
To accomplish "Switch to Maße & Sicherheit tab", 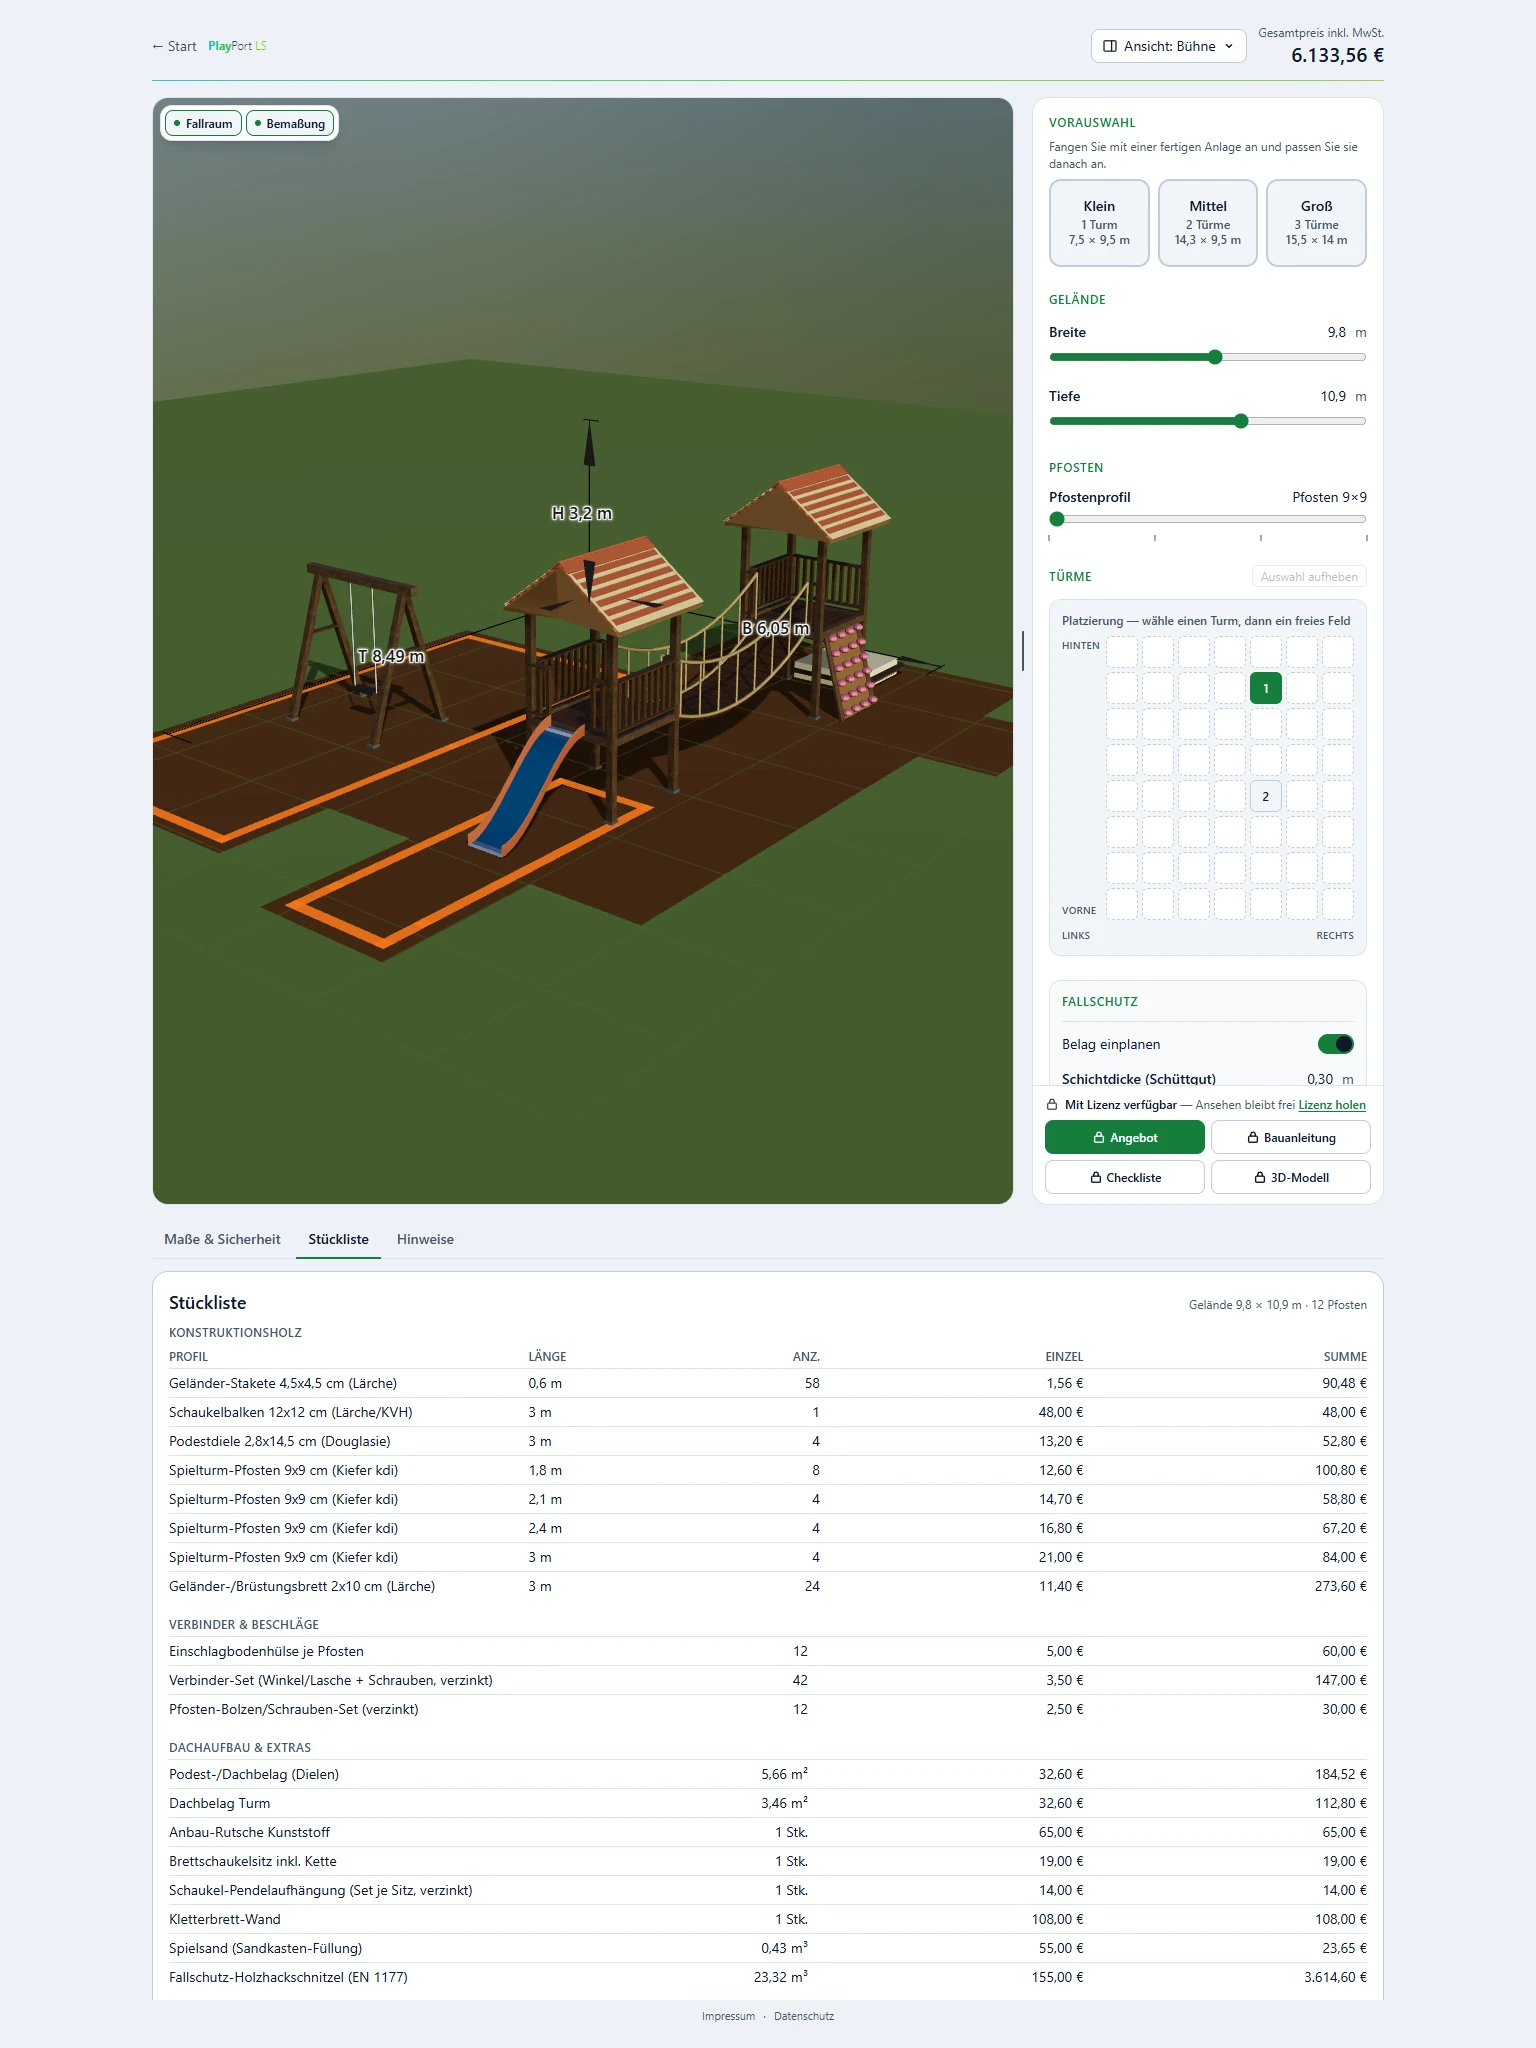I will pyautogui.click(x=222, y=1239).
